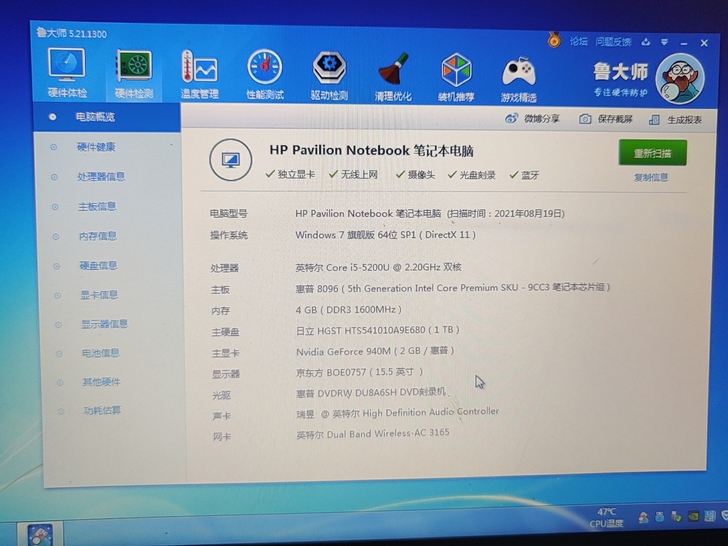Click the Dual Band Wireless-AC 3165 value
Viewport: 728px width, 546px height.
(x=373, y=434)
